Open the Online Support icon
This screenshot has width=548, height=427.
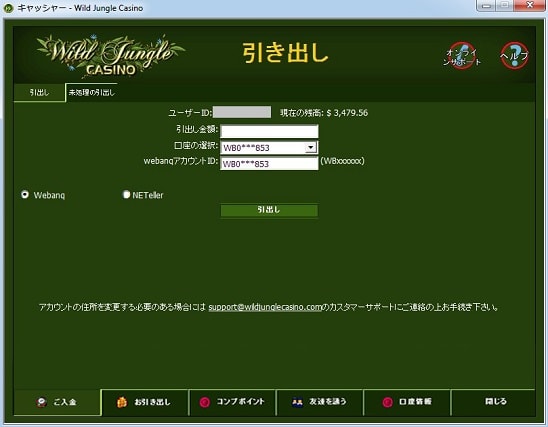tap(462, 56)
